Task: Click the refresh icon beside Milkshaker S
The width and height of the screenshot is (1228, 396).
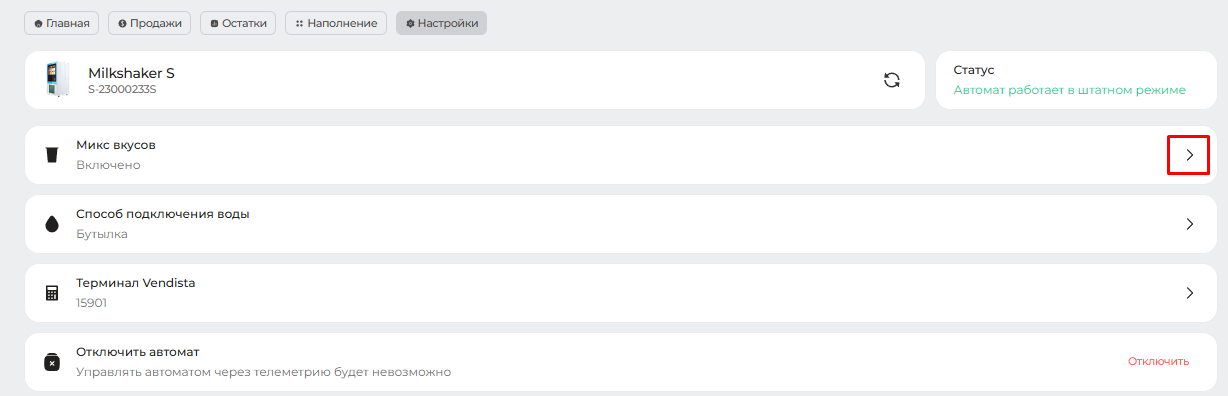Action: tap(892, 80)
